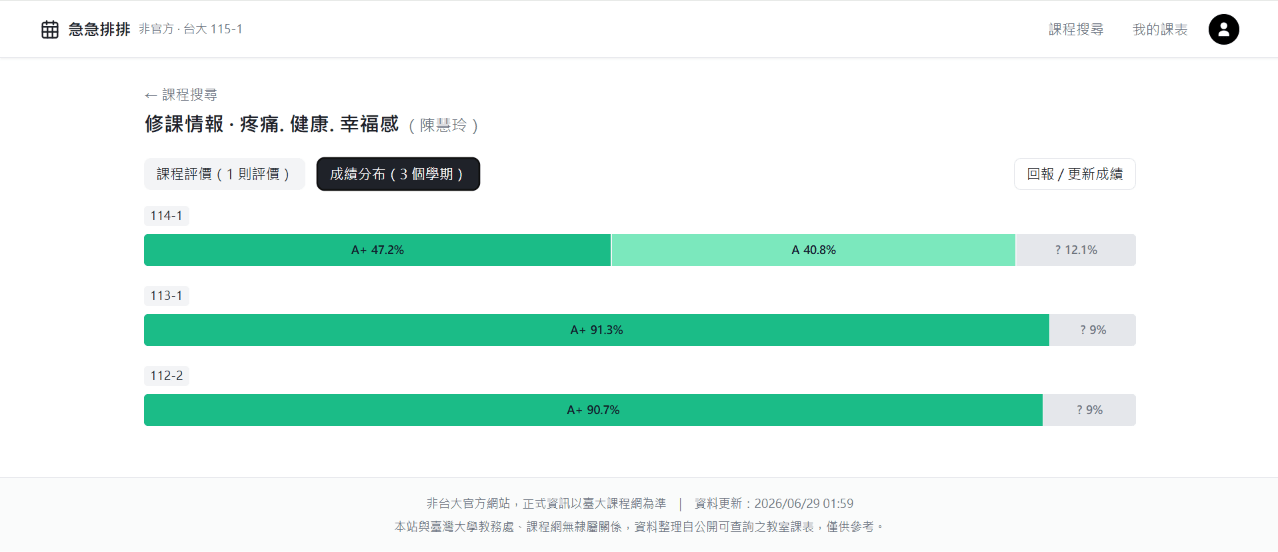The width and height of the screenshot is (1278, 552).
Task: Click the A+ 90.7% bar segment
Action: pos(593,410)
